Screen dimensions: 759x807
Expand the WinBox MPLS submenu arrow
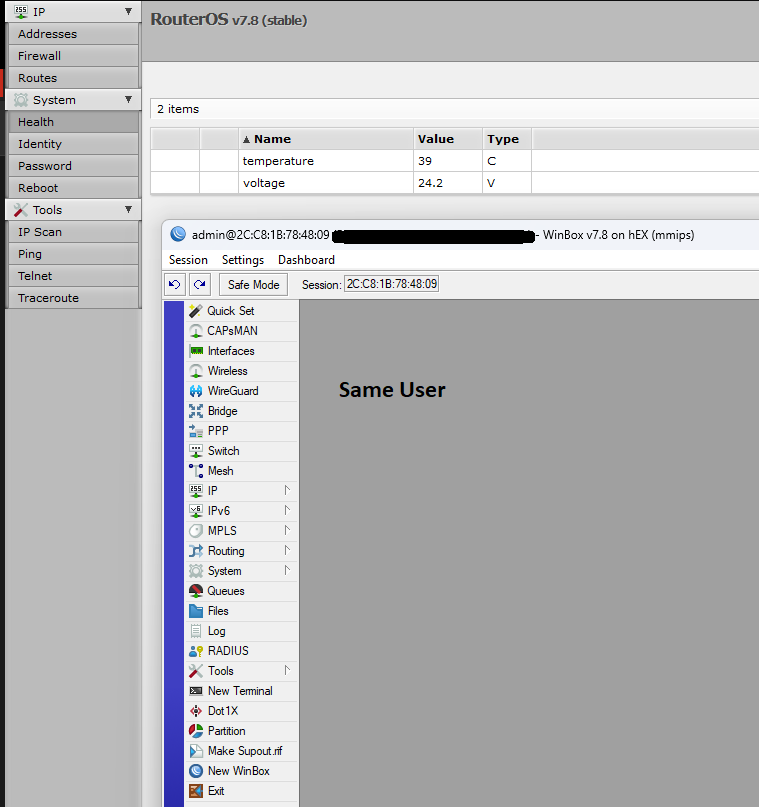[287, 531]
